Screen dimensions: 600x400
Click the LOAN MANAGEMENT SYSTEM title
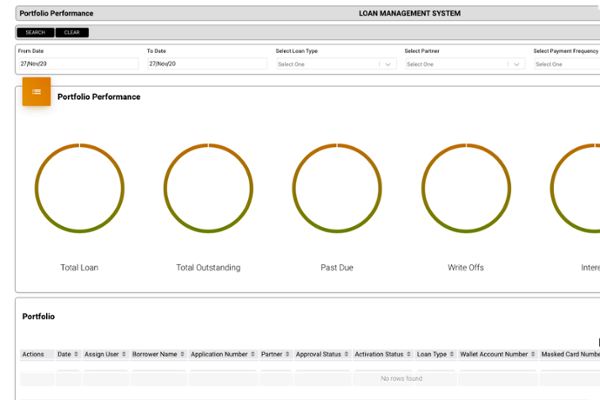point(409,13)
